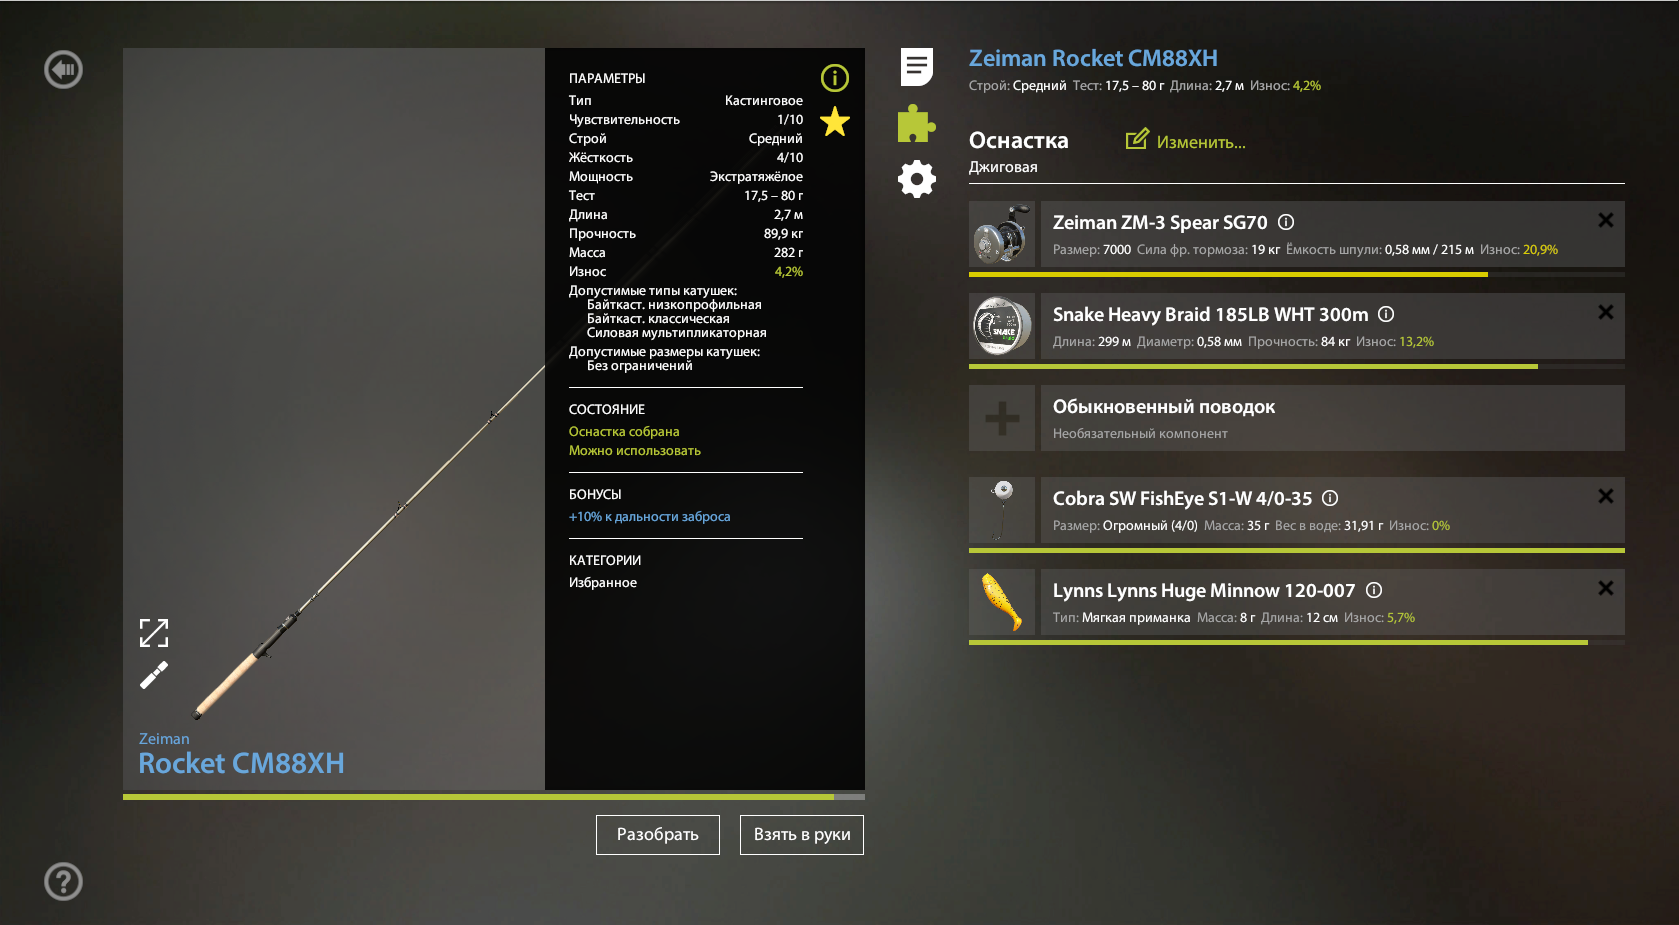The image size is (1679, 925).
Task: Click the Износ 4,2% parameter value
Action: tap(788, 272)
